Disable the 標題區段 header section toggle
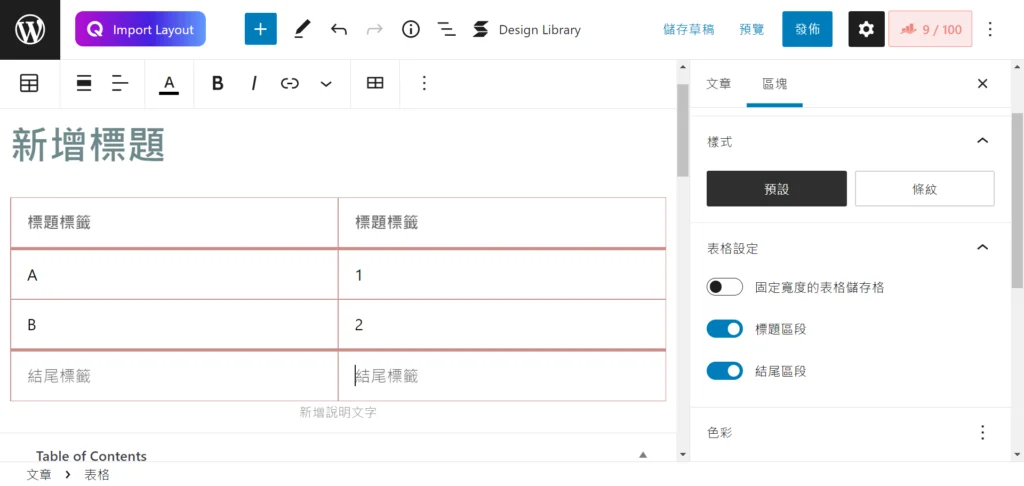Screen dimensions: 1024x486 [724, 329]
